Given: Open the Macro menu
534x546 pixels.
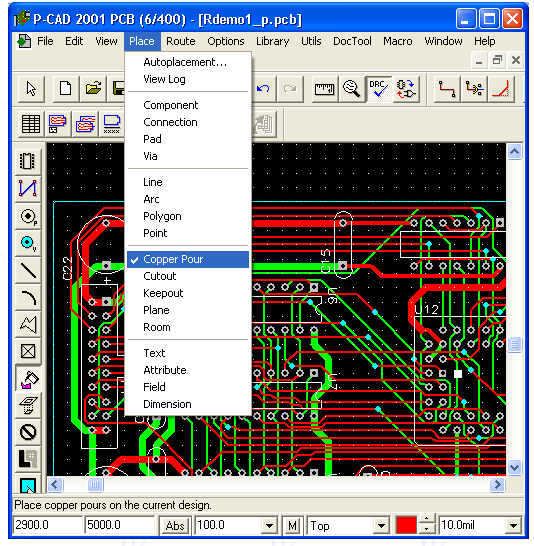Looking at the screenshot, I should 398,41.
